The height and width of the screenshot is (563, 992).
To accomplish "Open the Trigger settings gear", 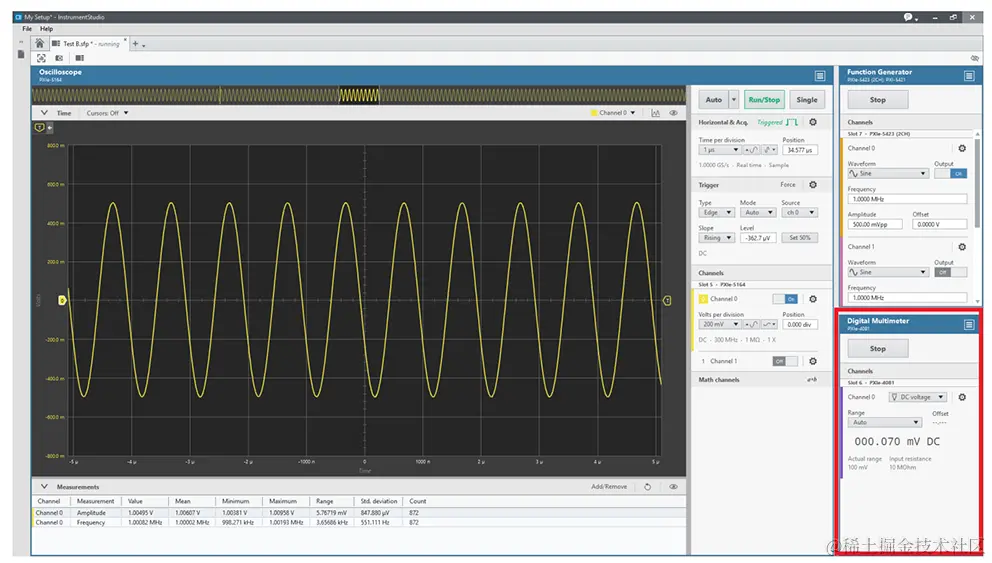I will click(x=813, y=185).
